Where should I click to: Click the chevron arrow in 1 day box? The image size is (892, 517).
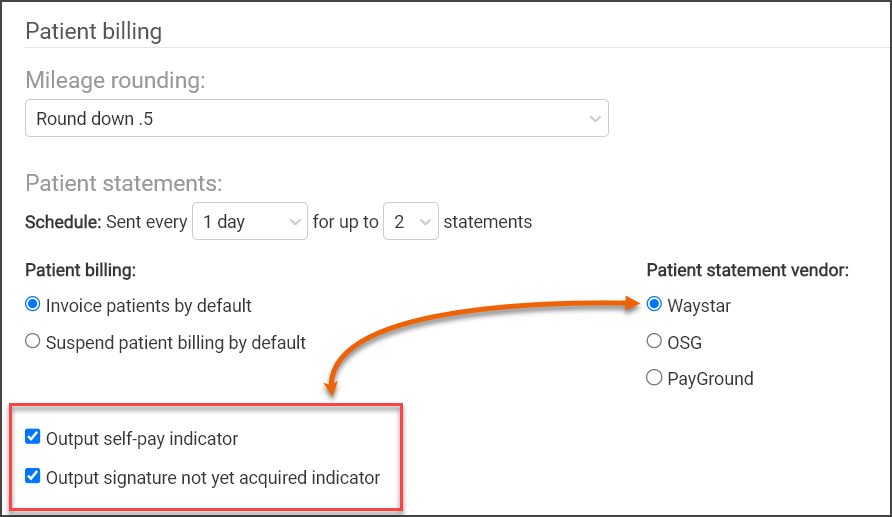point(295,222)
